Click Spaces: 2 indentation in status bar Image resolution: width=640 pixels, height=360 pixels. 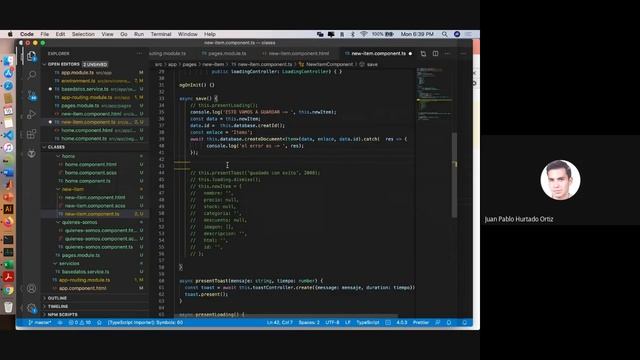[309, 322]
